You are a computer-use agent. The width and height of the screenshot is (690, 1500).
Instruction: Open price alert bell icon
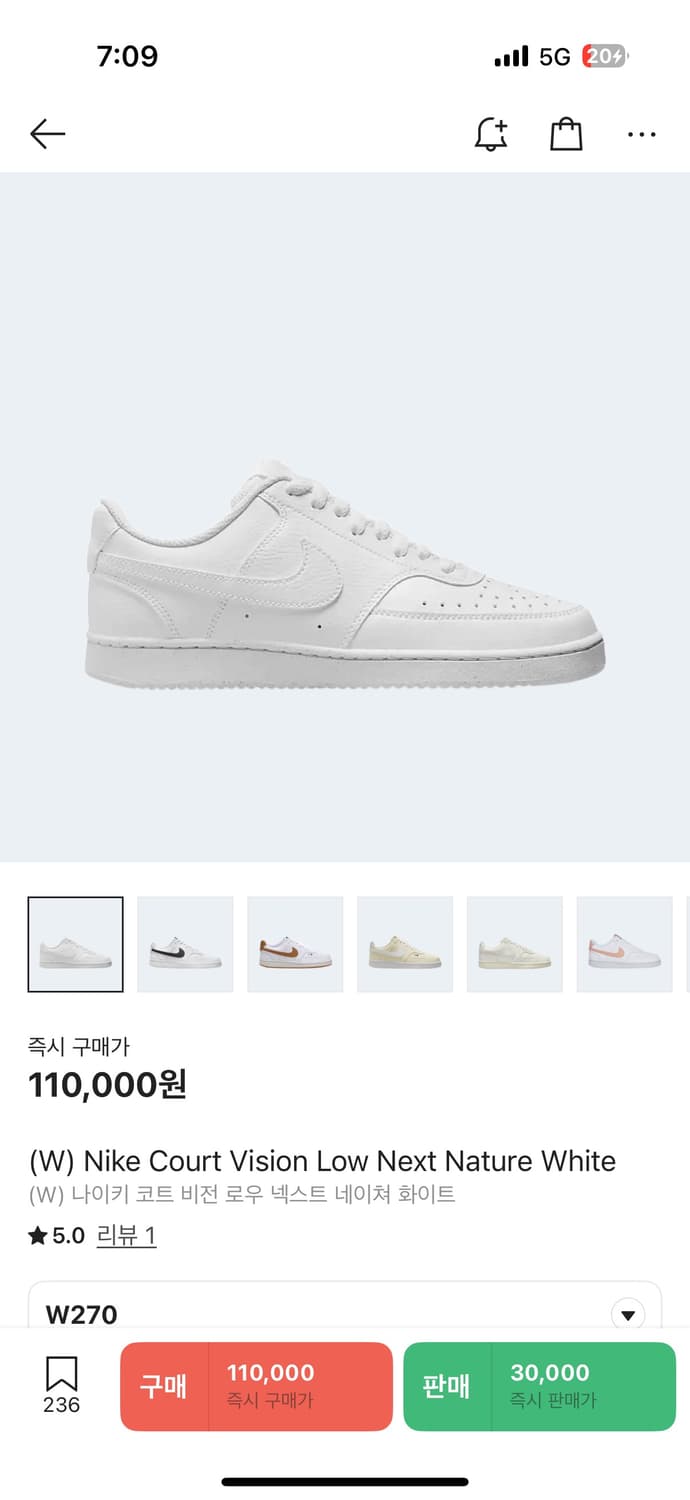[490, 134]
